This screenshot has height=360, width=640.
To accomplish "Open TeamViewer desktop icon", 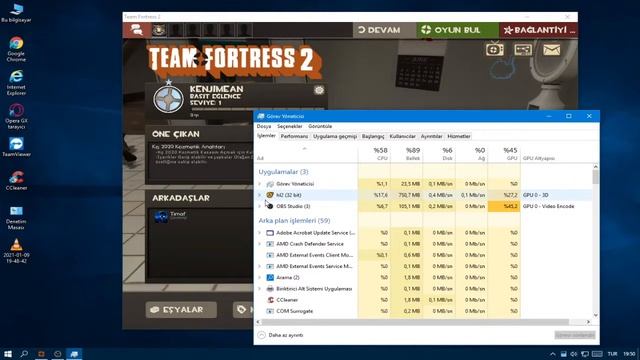I will point(16,147).
